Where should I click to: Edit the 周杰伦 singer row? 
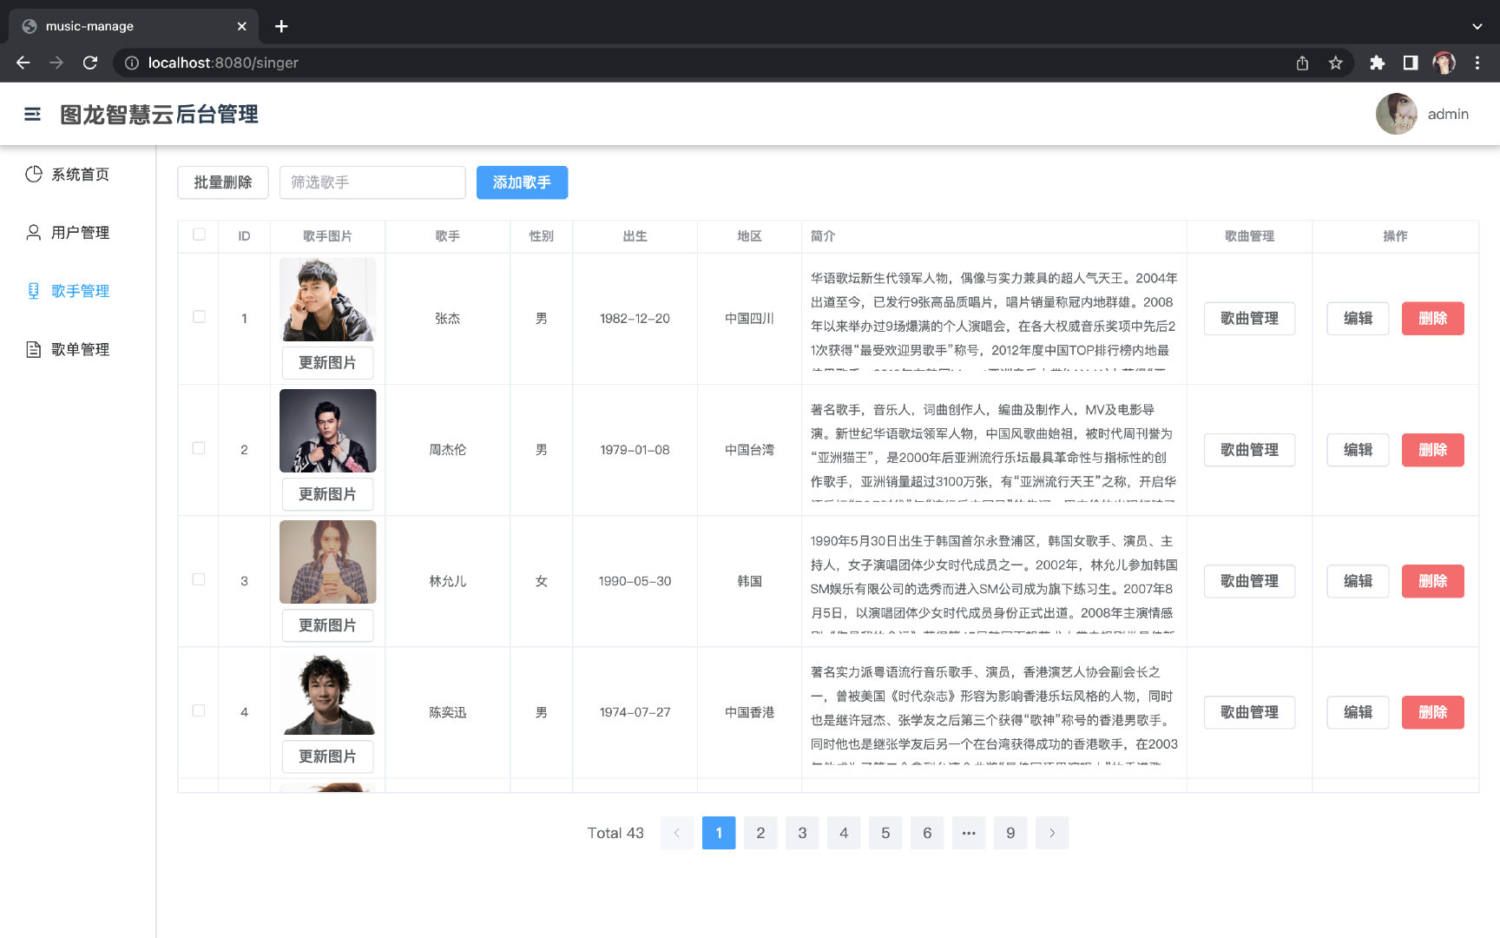click(x=1358, y=450)
